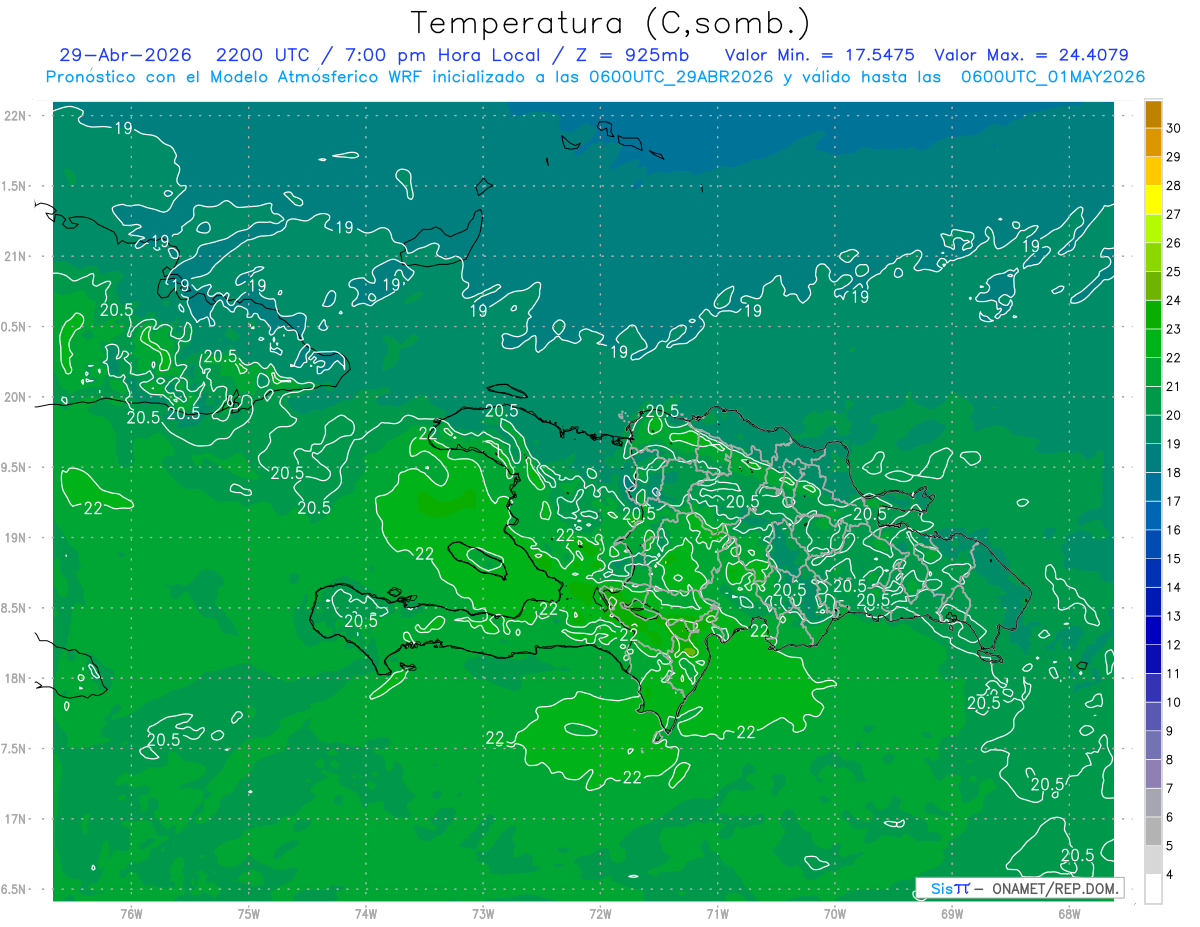Open the SisPi ONAMET/REP.DOM. credit label
Image resolution: width=1200 pixels, height=927 pixels.
click(1019, 888)
